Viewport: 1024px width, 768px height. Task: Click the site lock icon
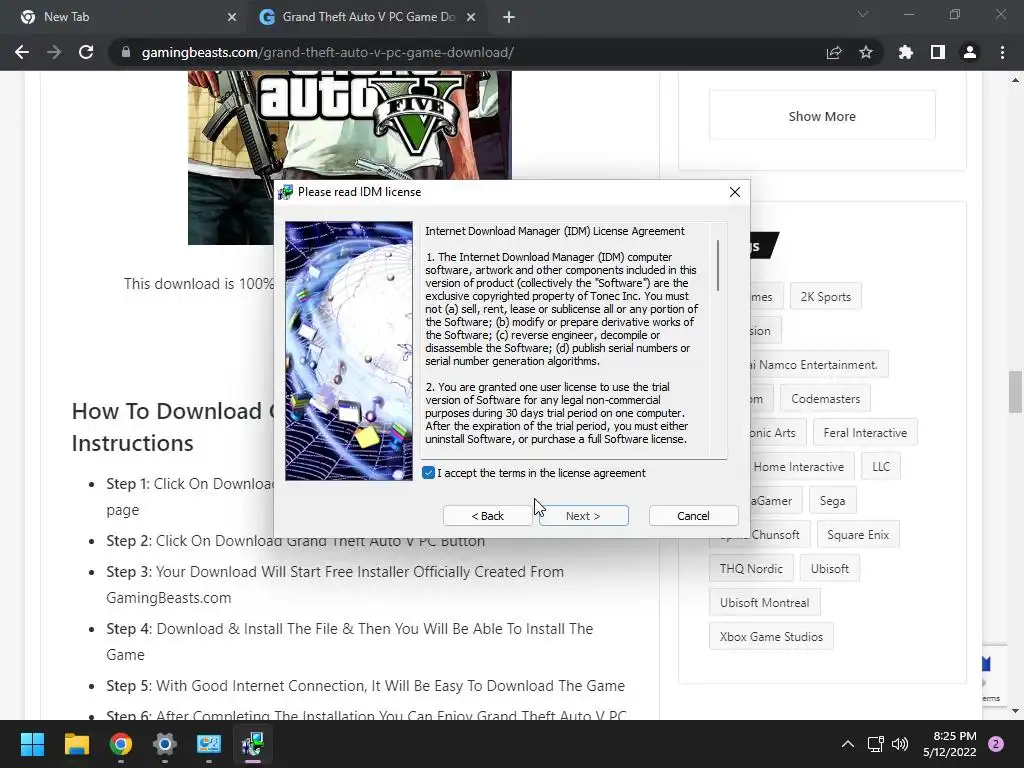(125, 52)
